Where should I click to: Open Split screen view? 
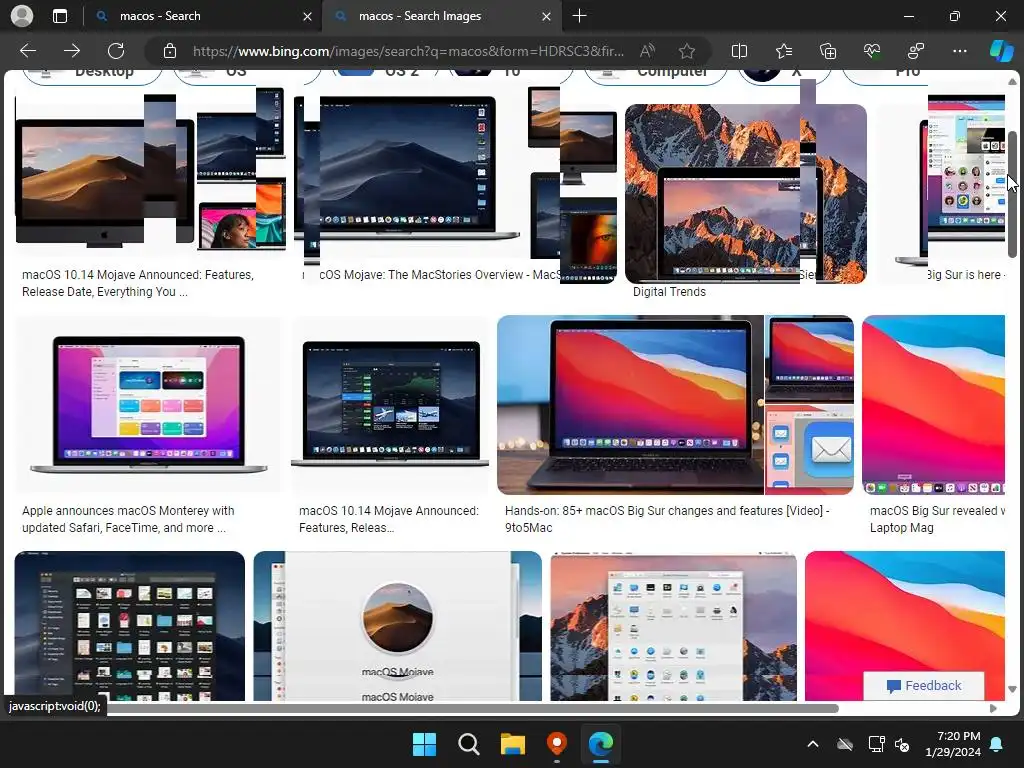point(739,51)
